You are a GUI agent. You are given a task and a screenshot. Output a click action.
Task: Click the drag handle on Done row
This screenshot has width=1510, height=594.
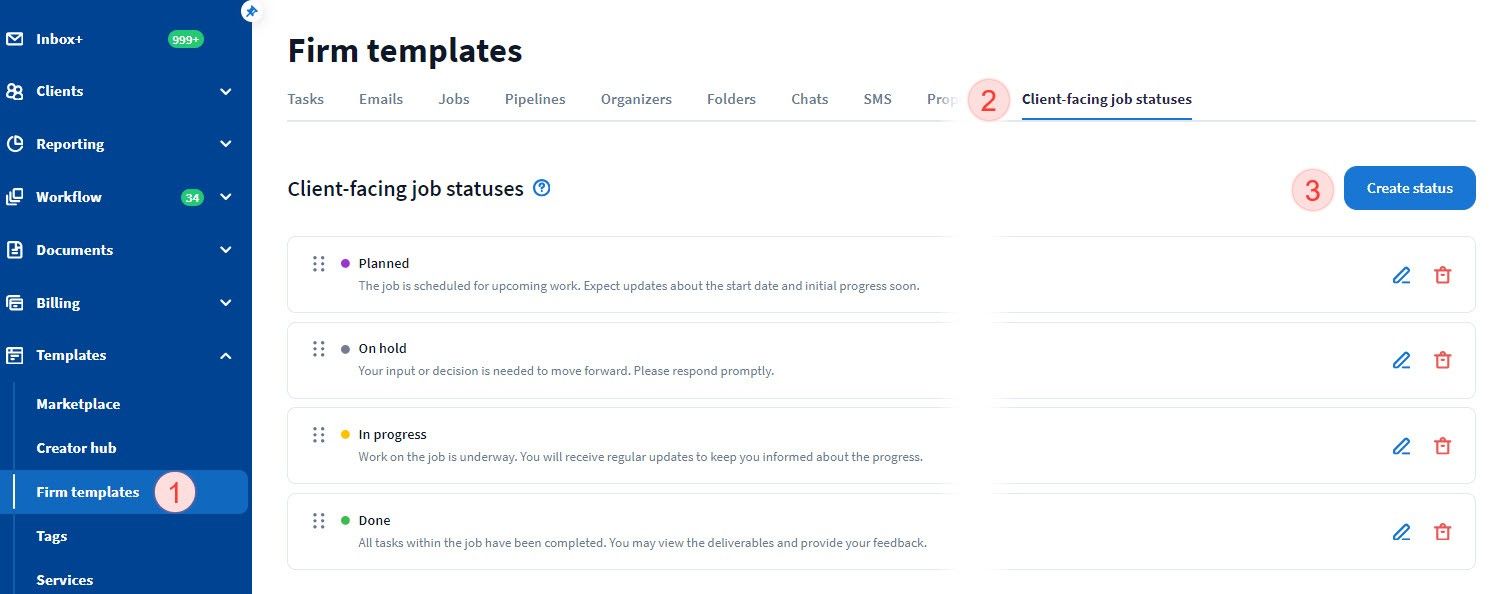point(318,521)
